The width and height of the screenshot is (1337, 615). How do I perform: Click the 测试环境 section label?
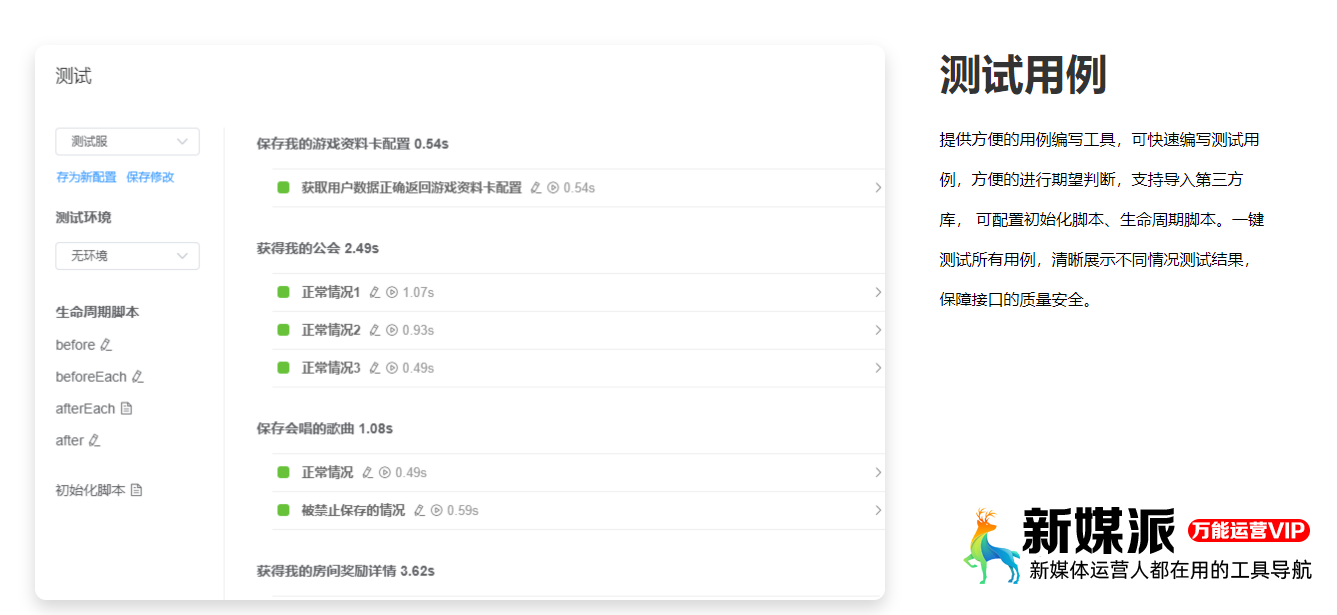[83, 218]
